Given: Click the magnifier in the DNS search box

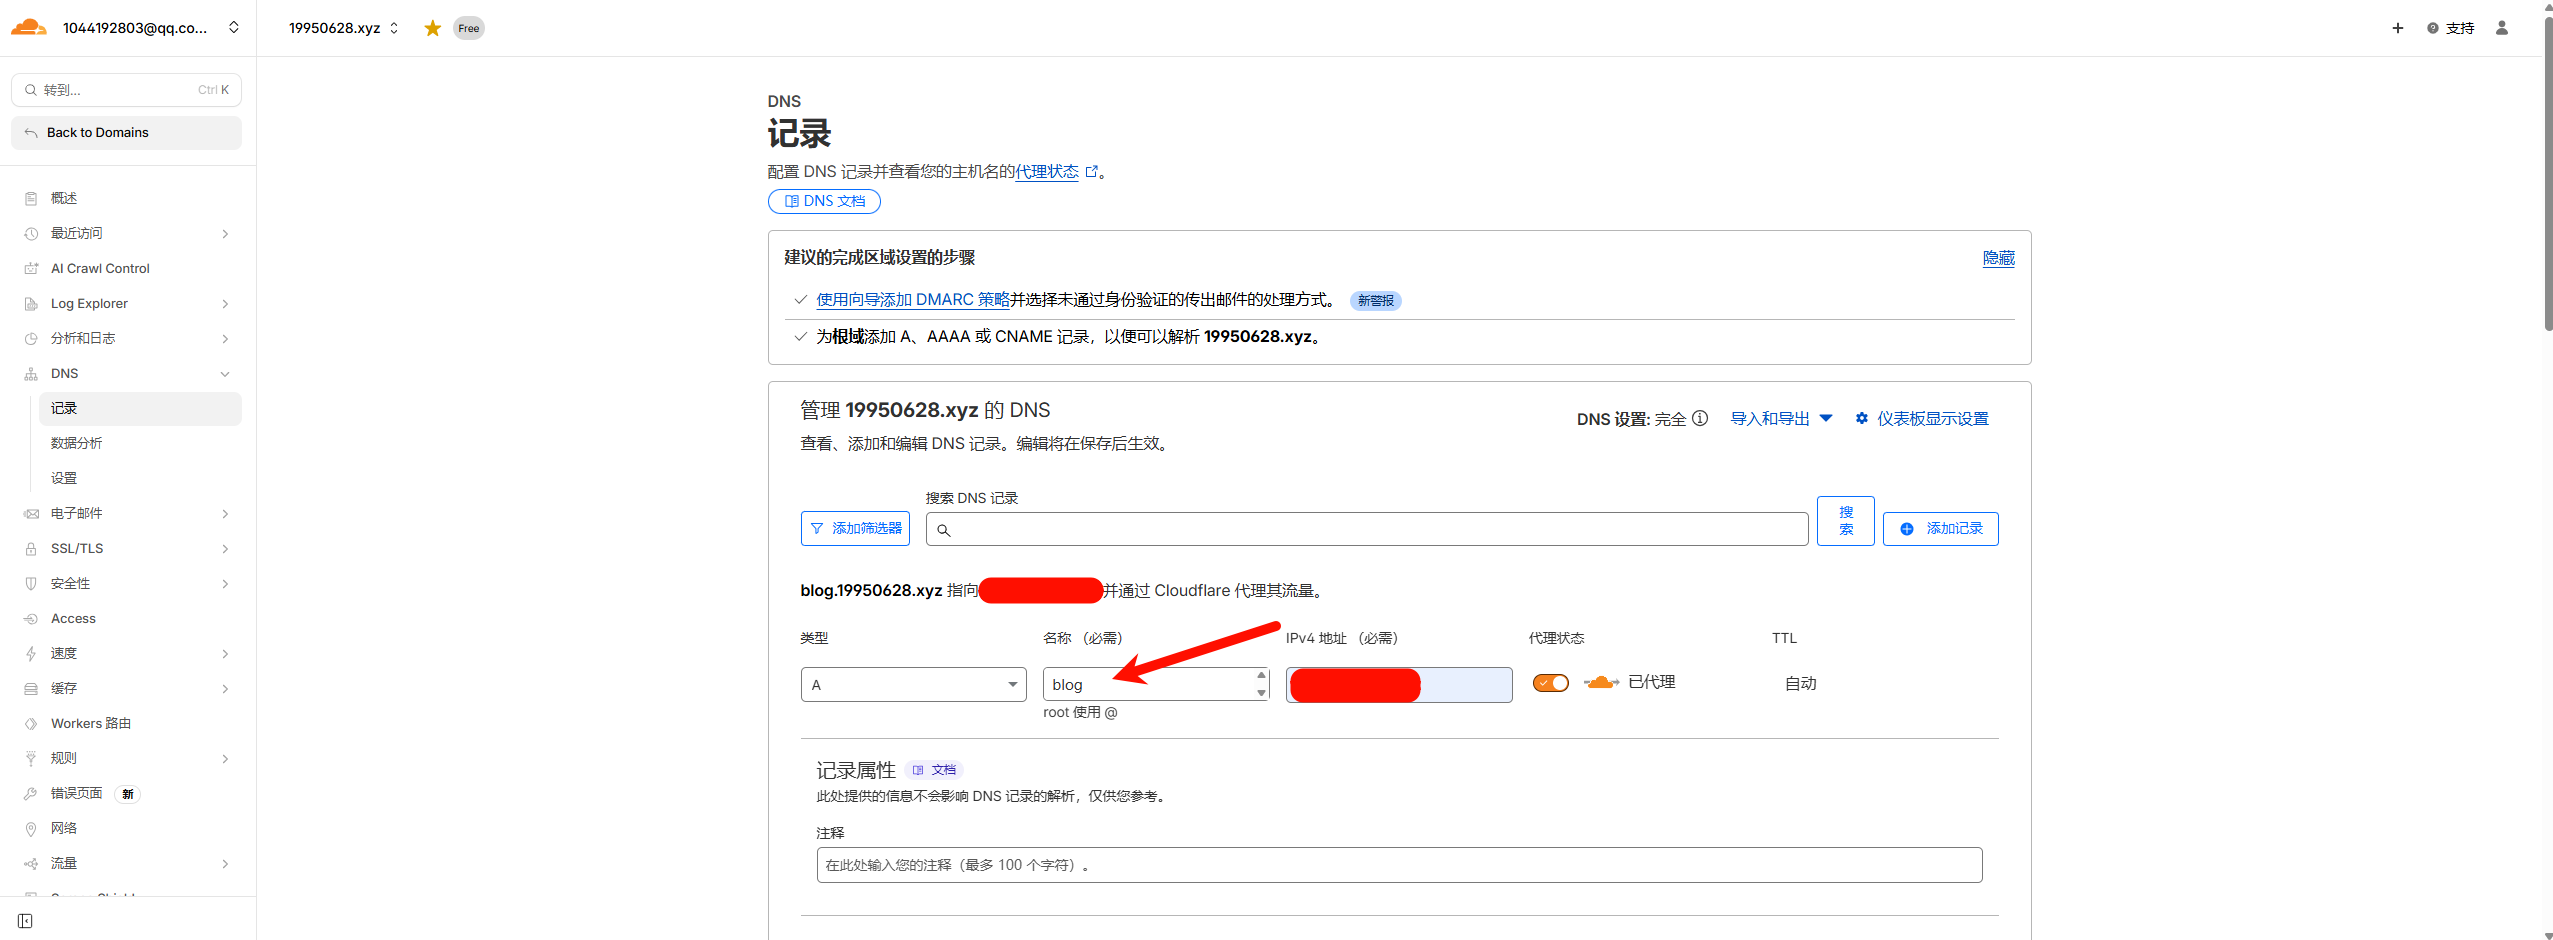Looking at the screenshot, I should (944, 529).
